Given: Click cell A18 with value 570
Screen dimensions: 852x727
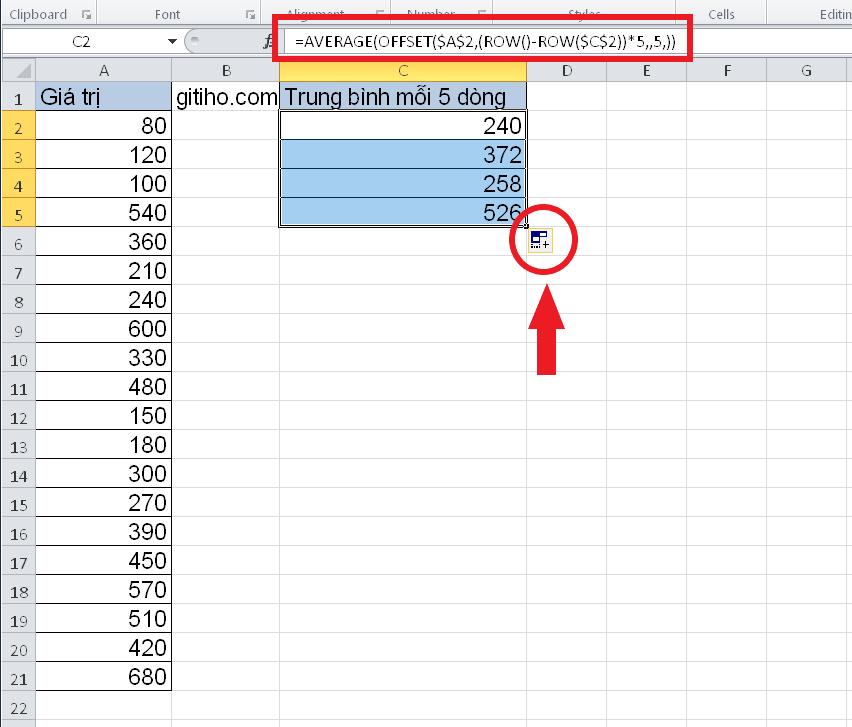Looking at the screenshot, I should pos(104,590).
